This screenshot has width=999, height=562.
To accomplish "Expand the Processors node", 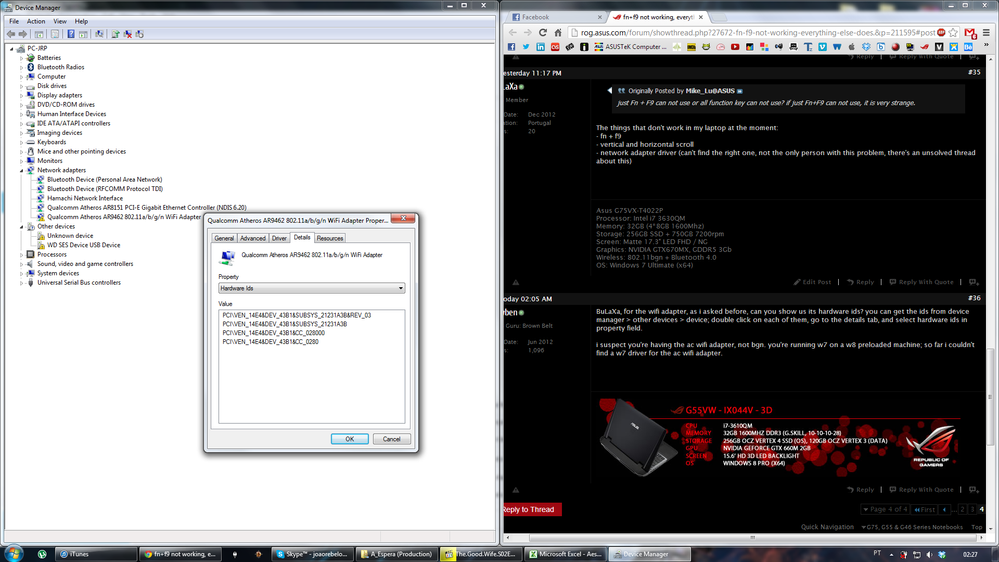I will 21,255.
